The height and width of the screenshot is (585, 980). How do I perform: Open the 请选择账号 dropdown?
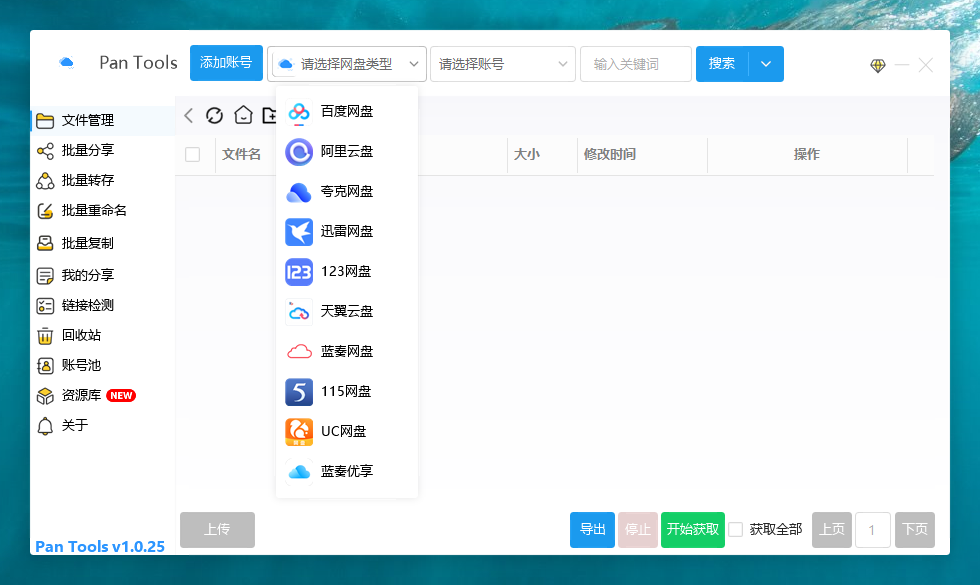[502, 64]
